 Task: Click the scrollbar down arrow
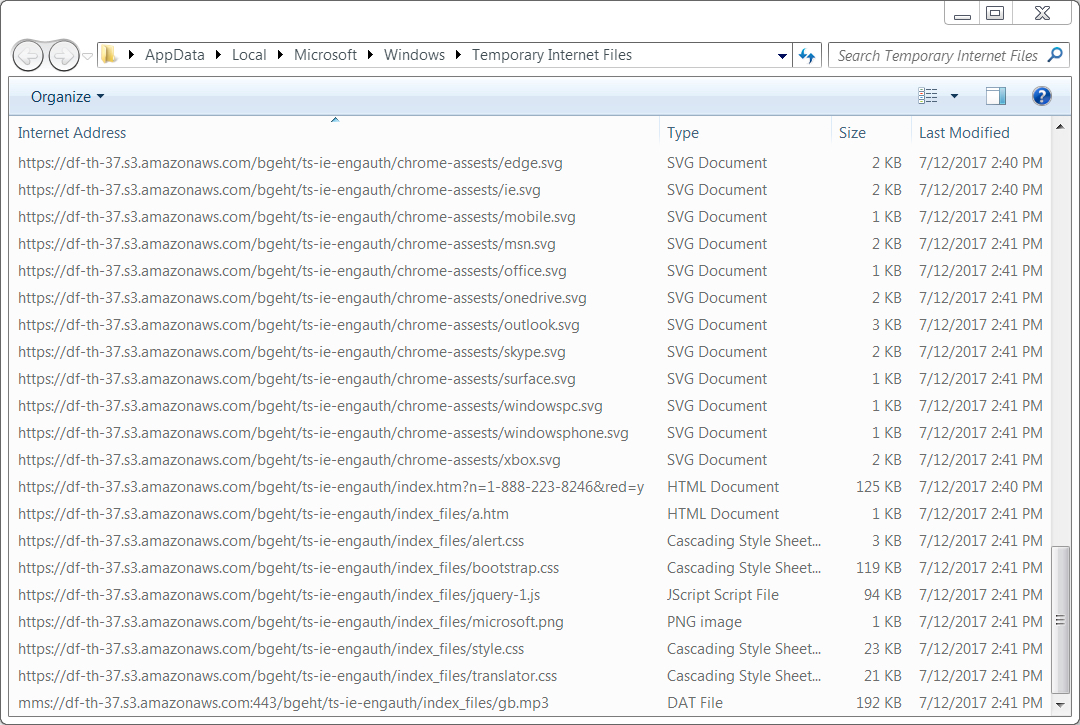1061,704
